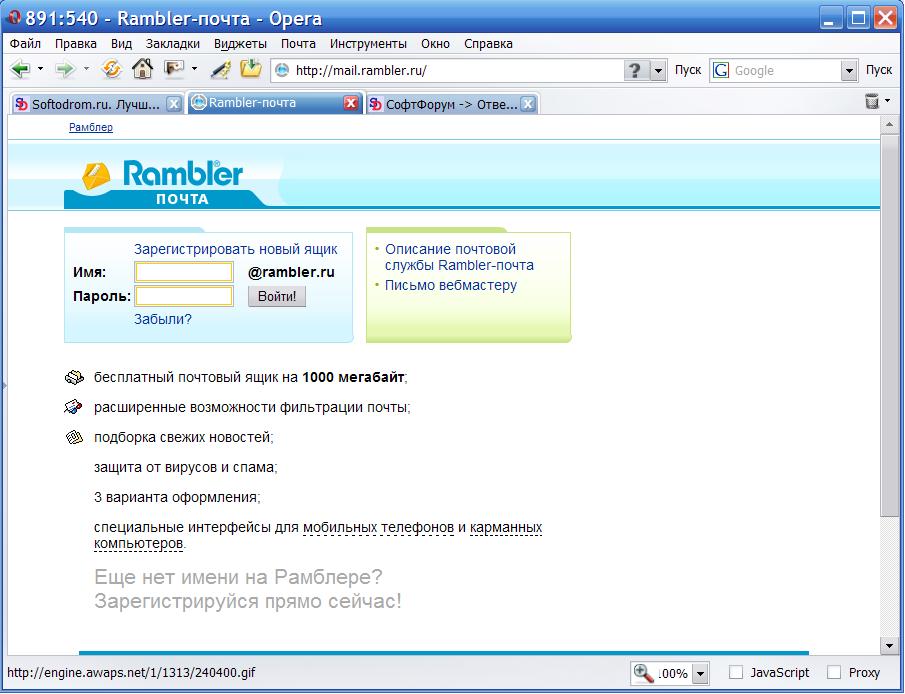
Task: Open the Back button history dropdown
Action: point(40,69)
